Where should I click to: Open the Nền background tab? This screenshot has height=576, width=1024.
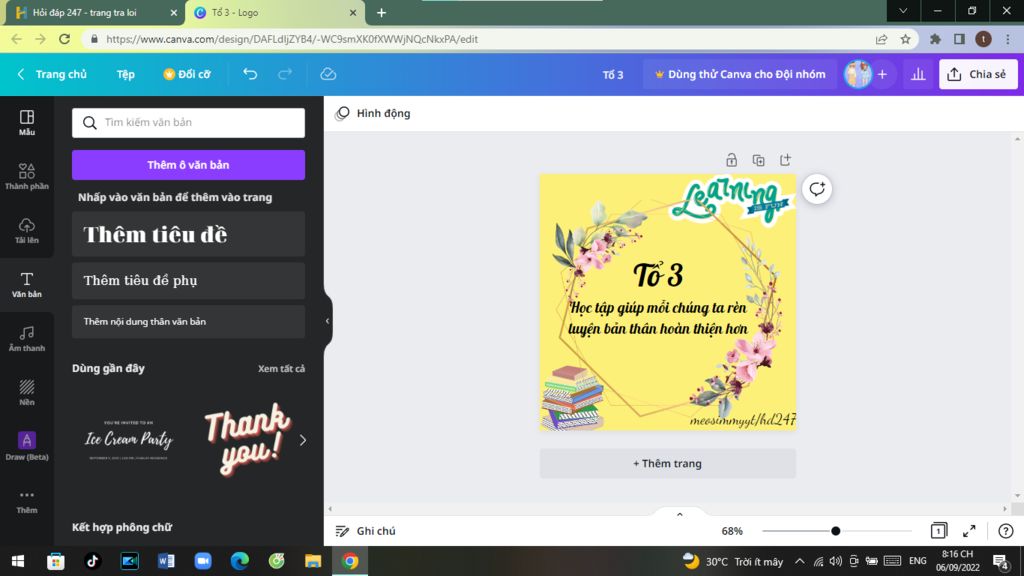27,393
